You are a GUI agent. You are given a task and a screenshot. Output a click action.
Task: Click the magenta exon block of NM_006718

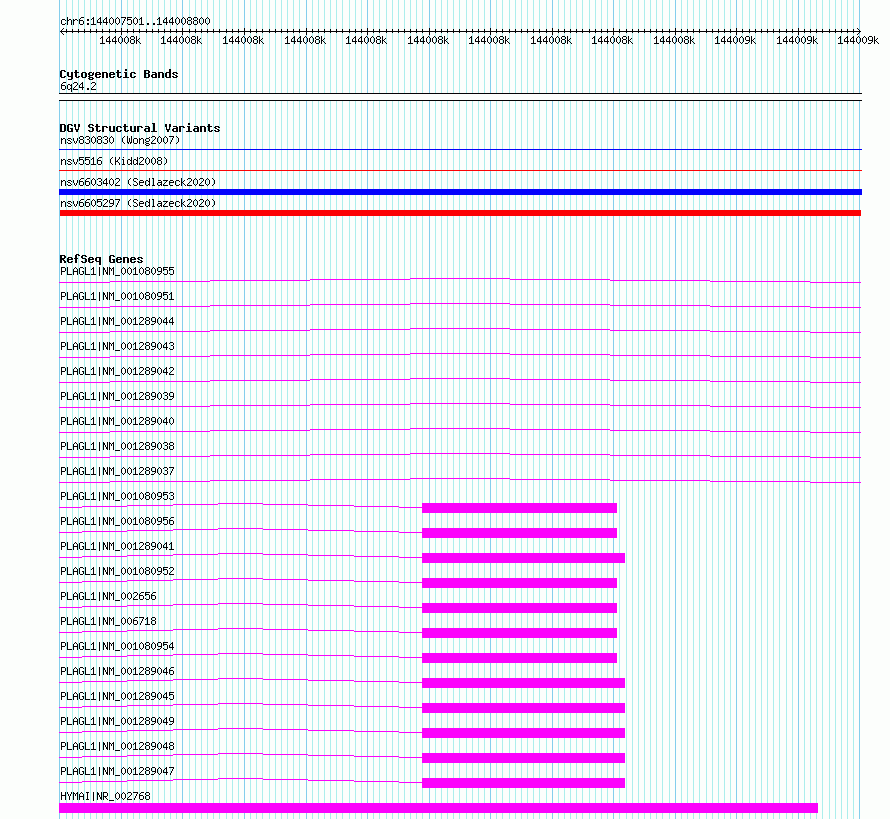(x=519, y=633)
